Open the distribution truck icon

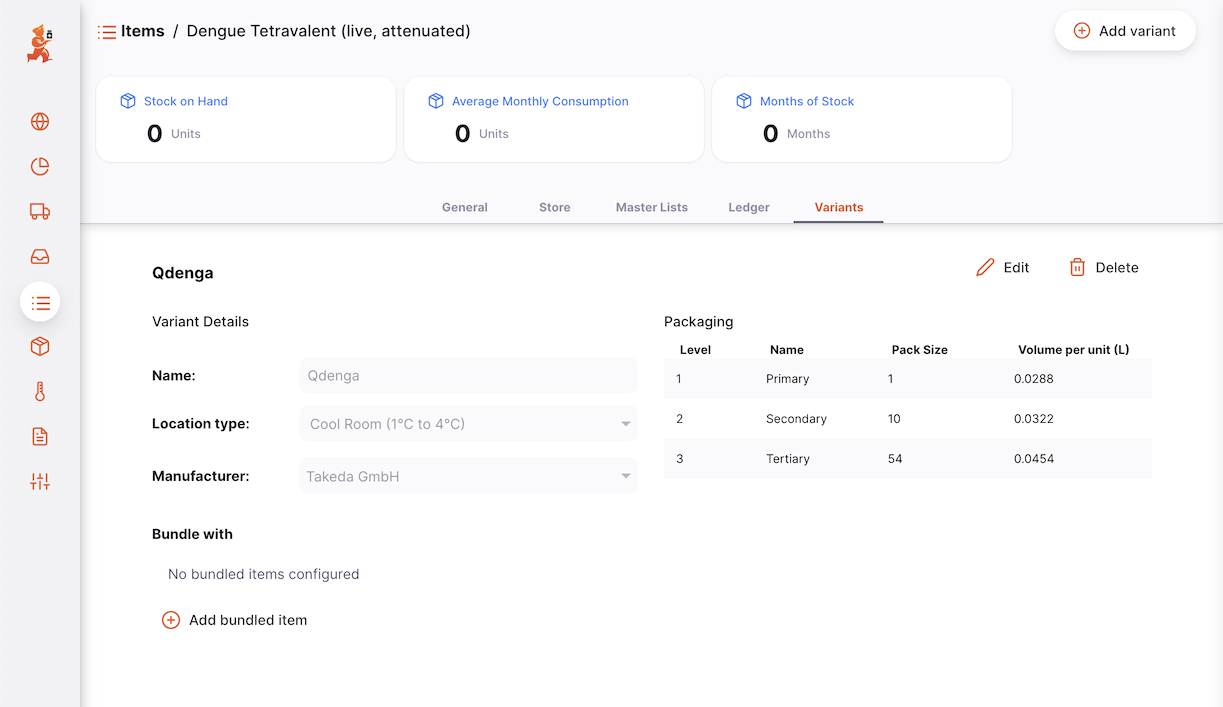tap(40, 212)
